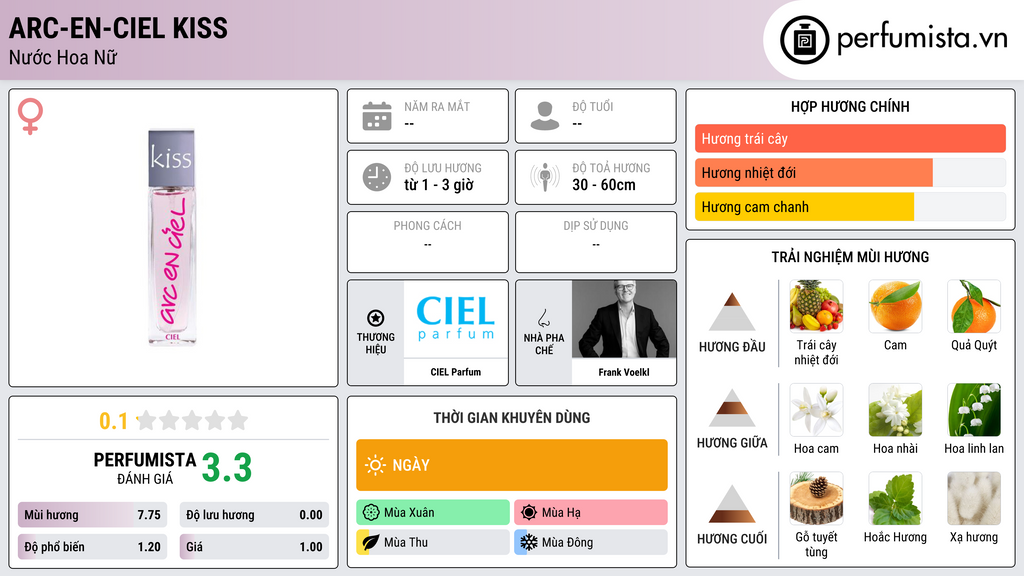Click the Hương giữa pyramid icon
The width and height of the screenshot is (1024, 576).
point(732,408)
